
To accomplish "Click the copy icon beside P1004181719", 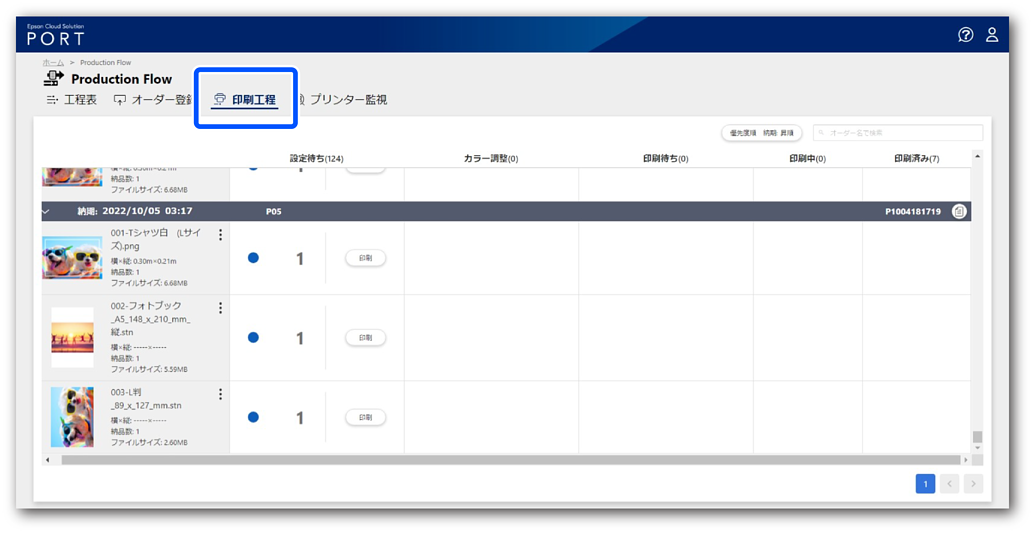I will [x=959, y=212].
